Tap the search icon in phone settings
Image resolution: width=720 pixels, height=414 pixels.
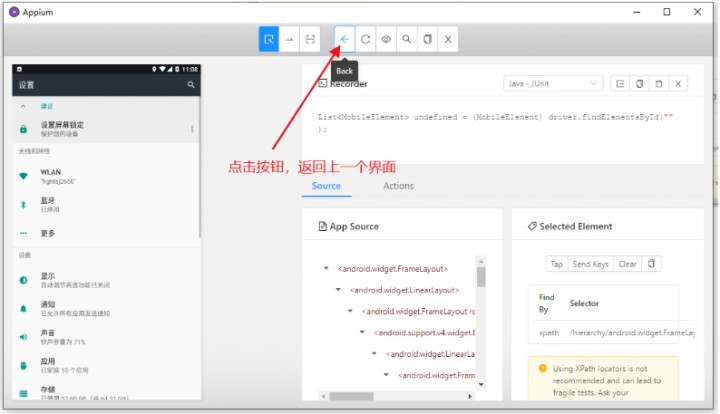(x=191, y=85)
